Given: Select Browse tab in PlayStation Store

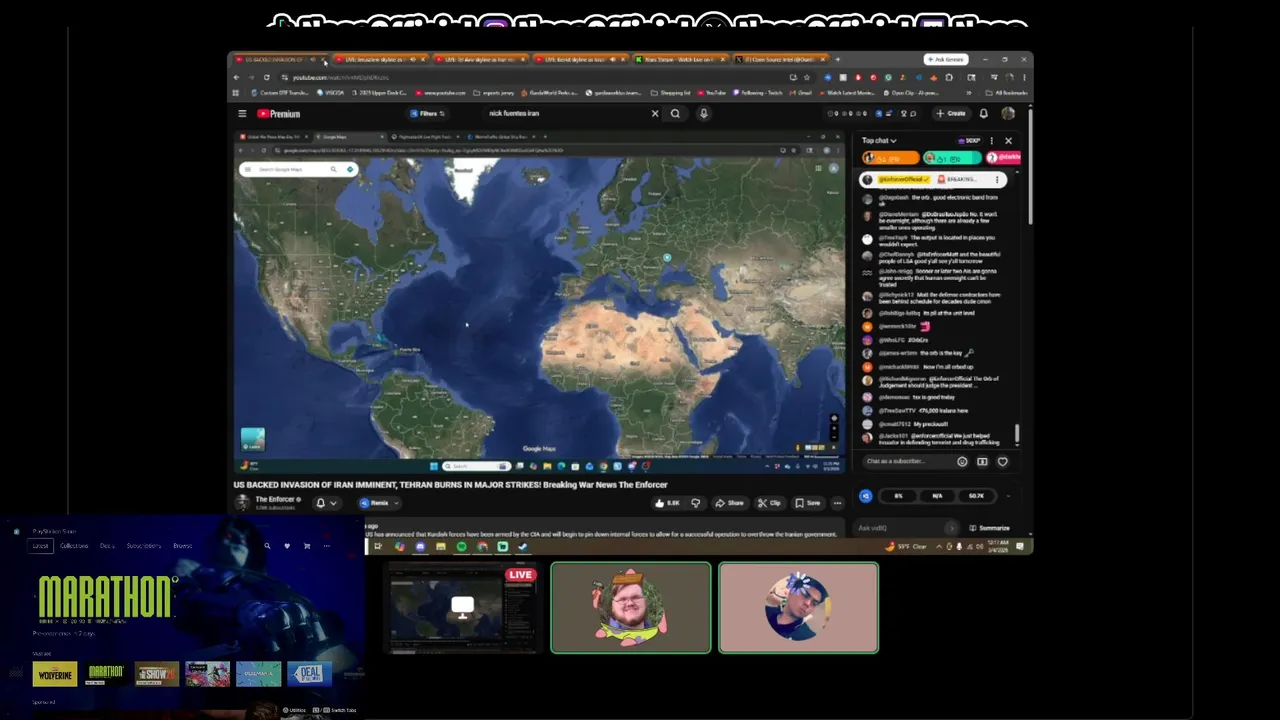Looking at the screenshot, I should click(x=183, y=546).
